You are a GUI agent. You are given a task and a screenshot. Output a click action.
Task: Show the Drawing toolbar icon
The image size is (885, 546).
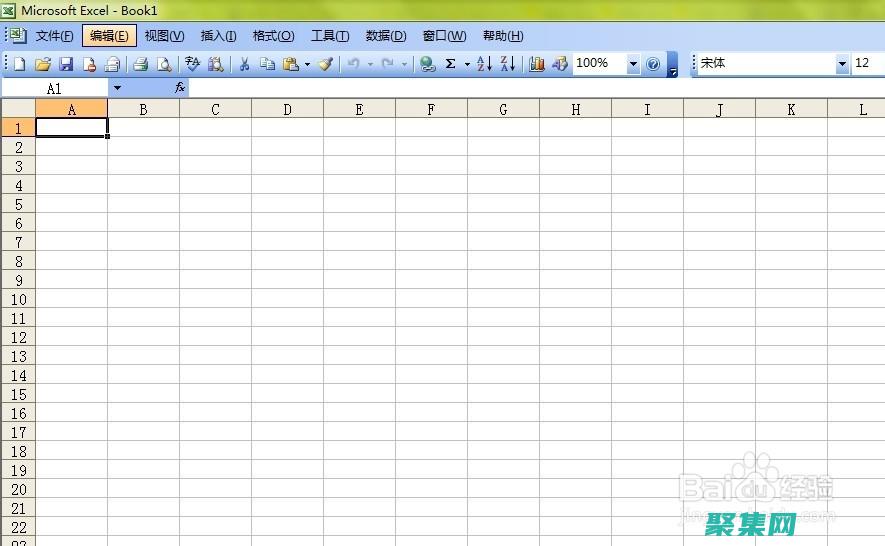560,64
